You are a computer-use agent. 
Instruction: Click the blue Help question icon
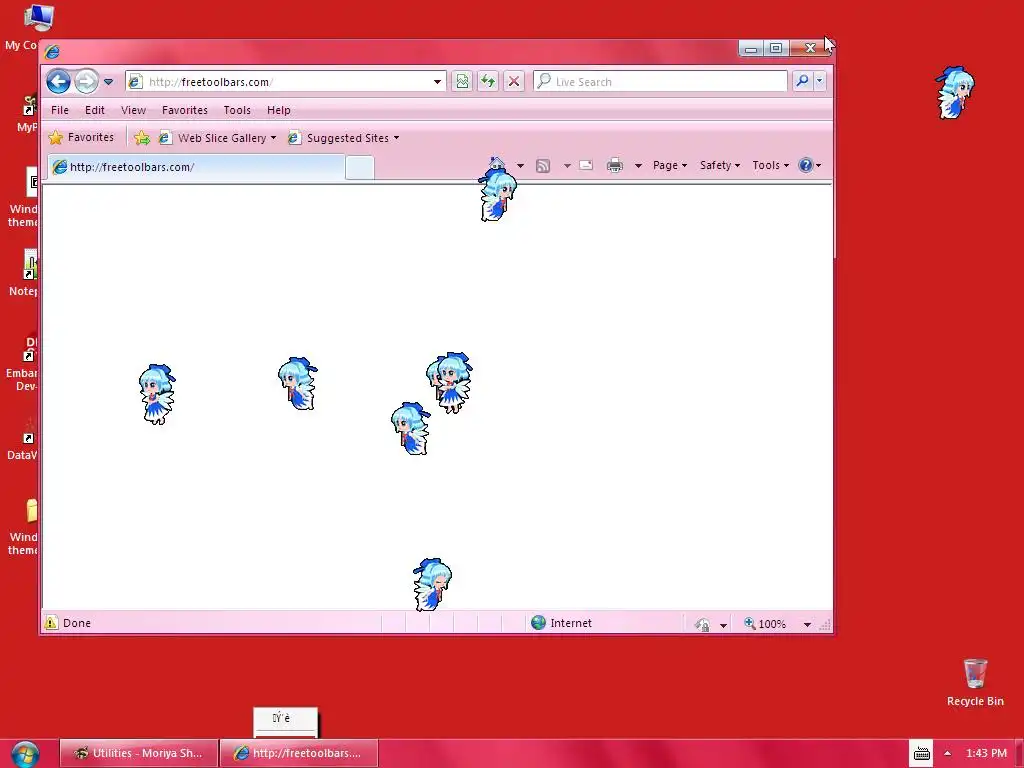click(806, 165)
